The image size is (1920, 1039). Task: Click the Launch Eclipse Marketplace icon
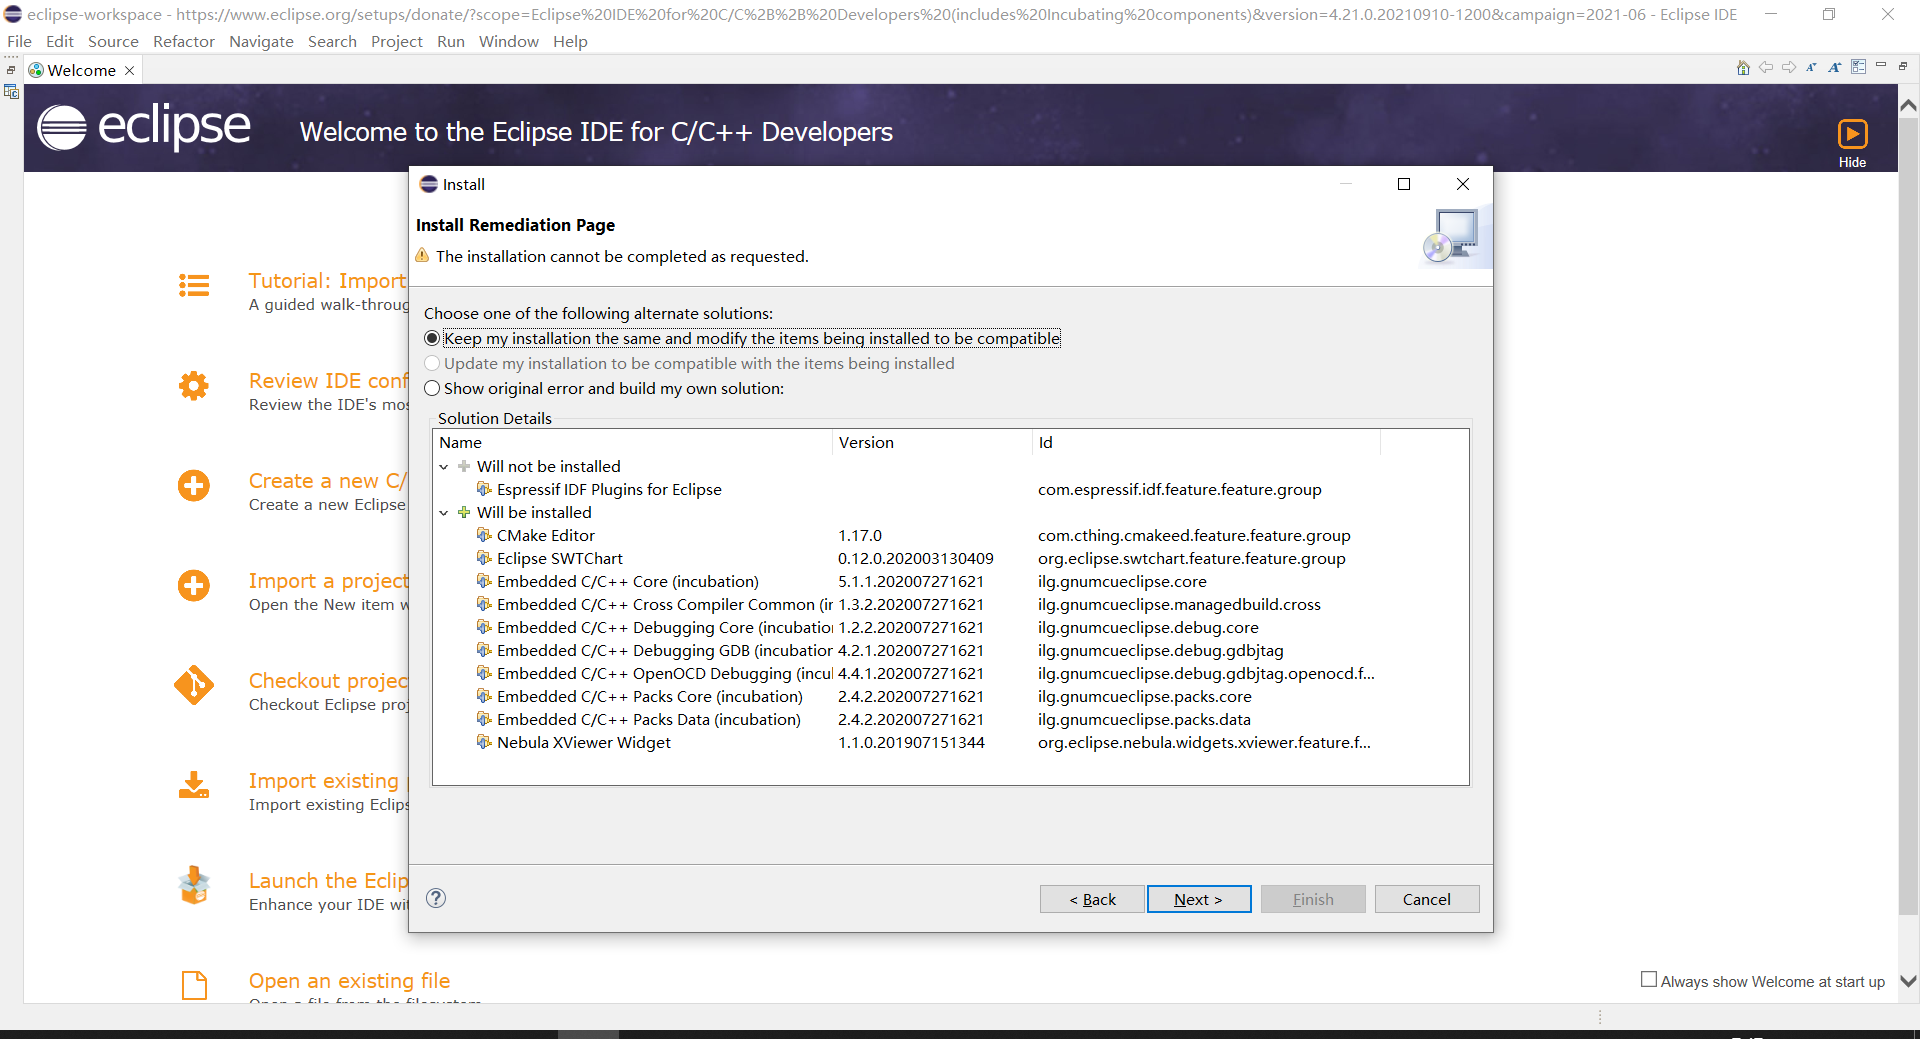coord(194,885)
